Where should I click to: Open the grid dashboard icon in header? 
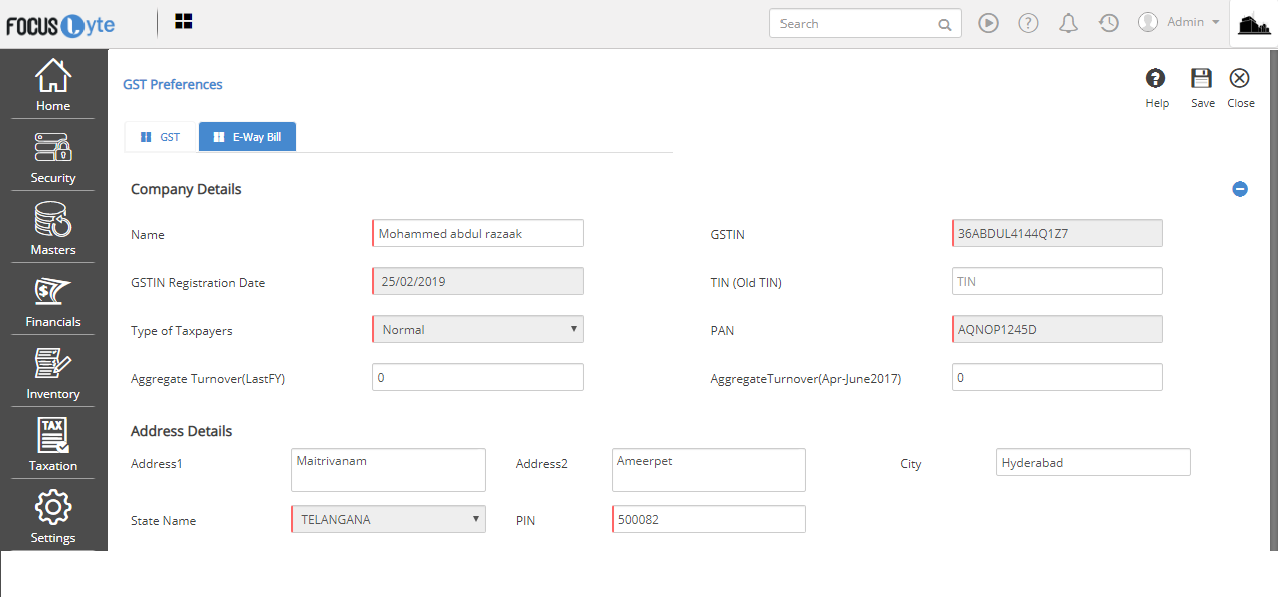[184, 22]
